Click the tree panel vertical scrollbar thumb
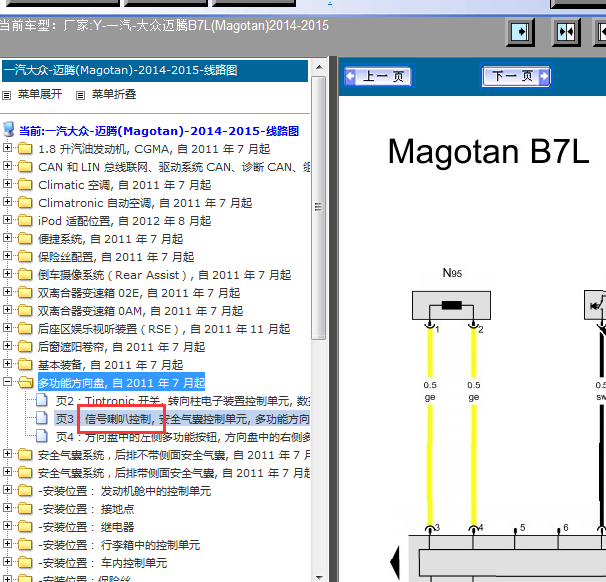Screen dimensions: 606x582 point(318,208)
